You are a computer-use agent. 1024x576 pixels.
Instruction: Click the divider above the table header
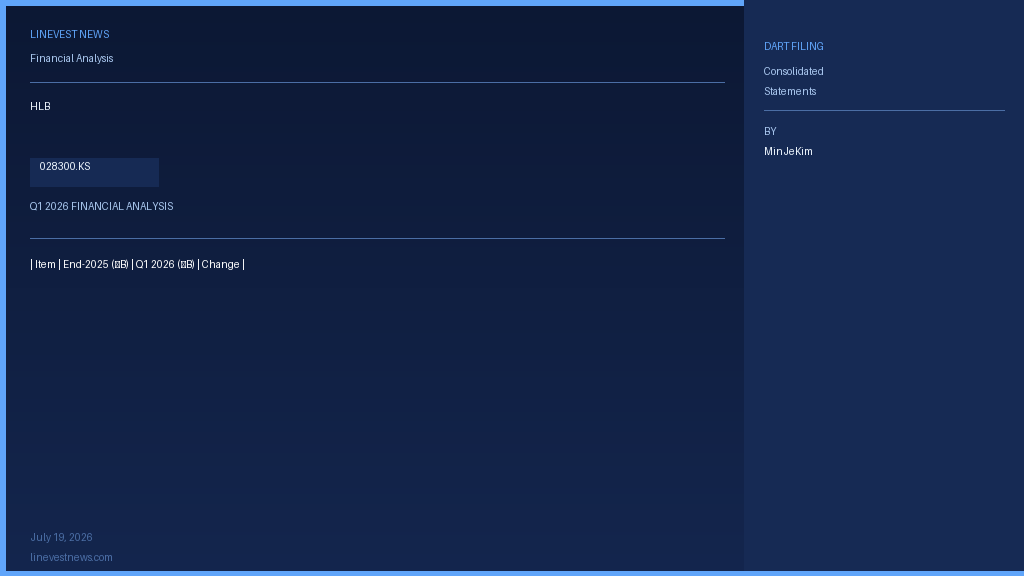click(x=377, y=238)
